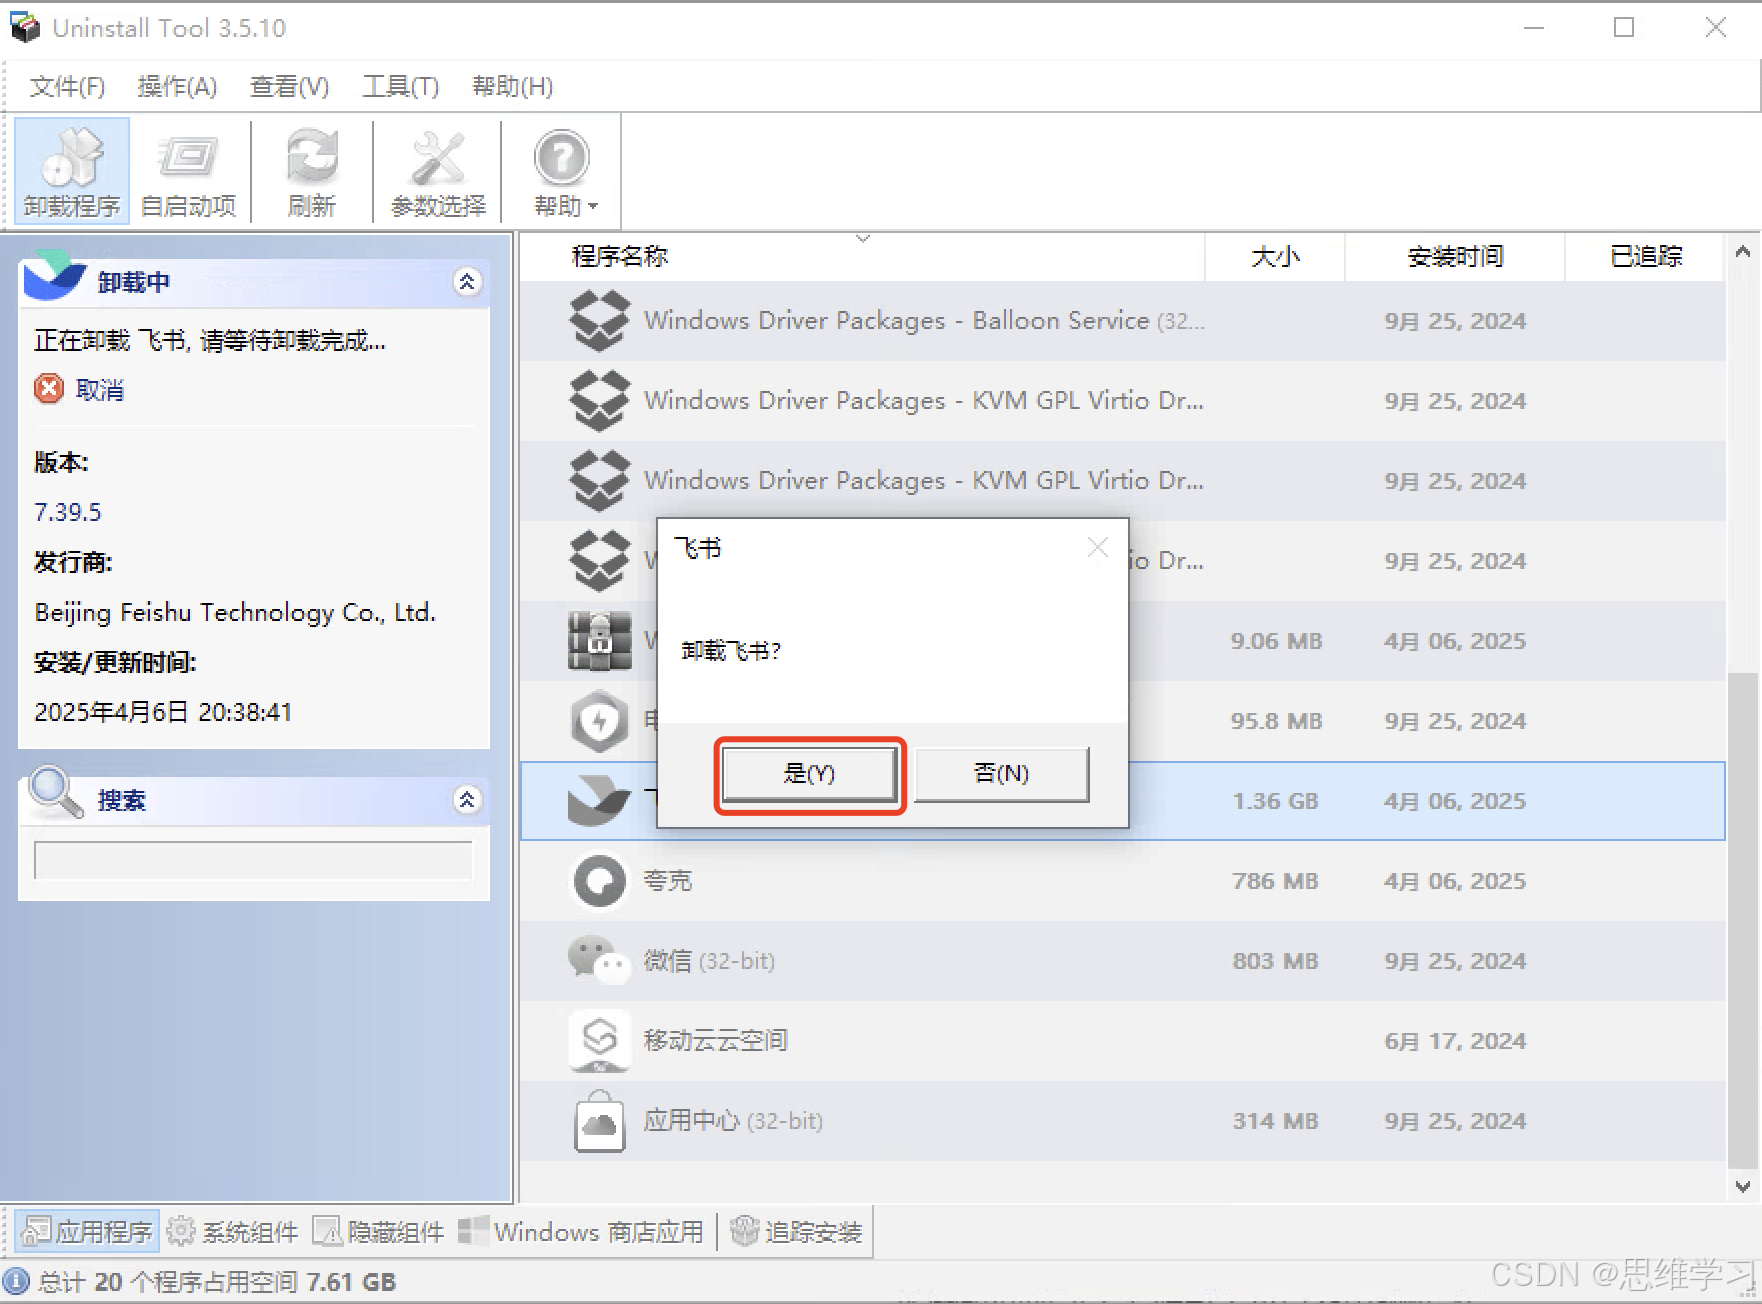1762x1304 pixels.
Task: Collapse the 搜索 panel
Action: click(x=467, y=800)
